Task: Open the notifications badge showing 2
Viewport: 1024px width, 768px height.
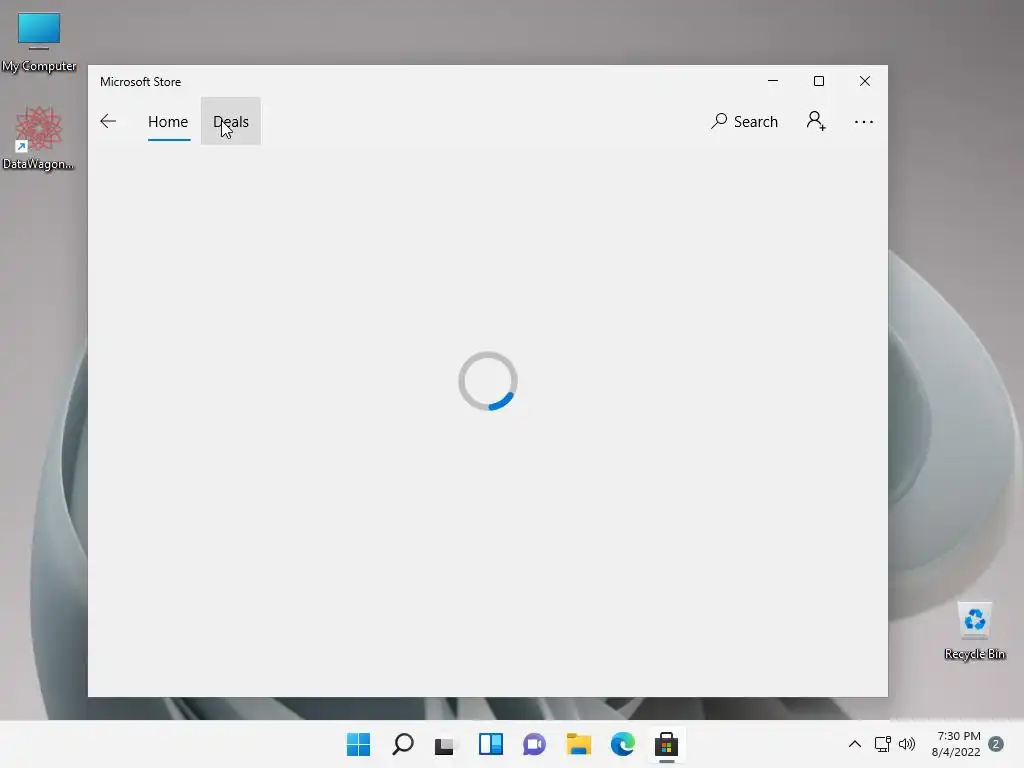Action: point(996,744)
